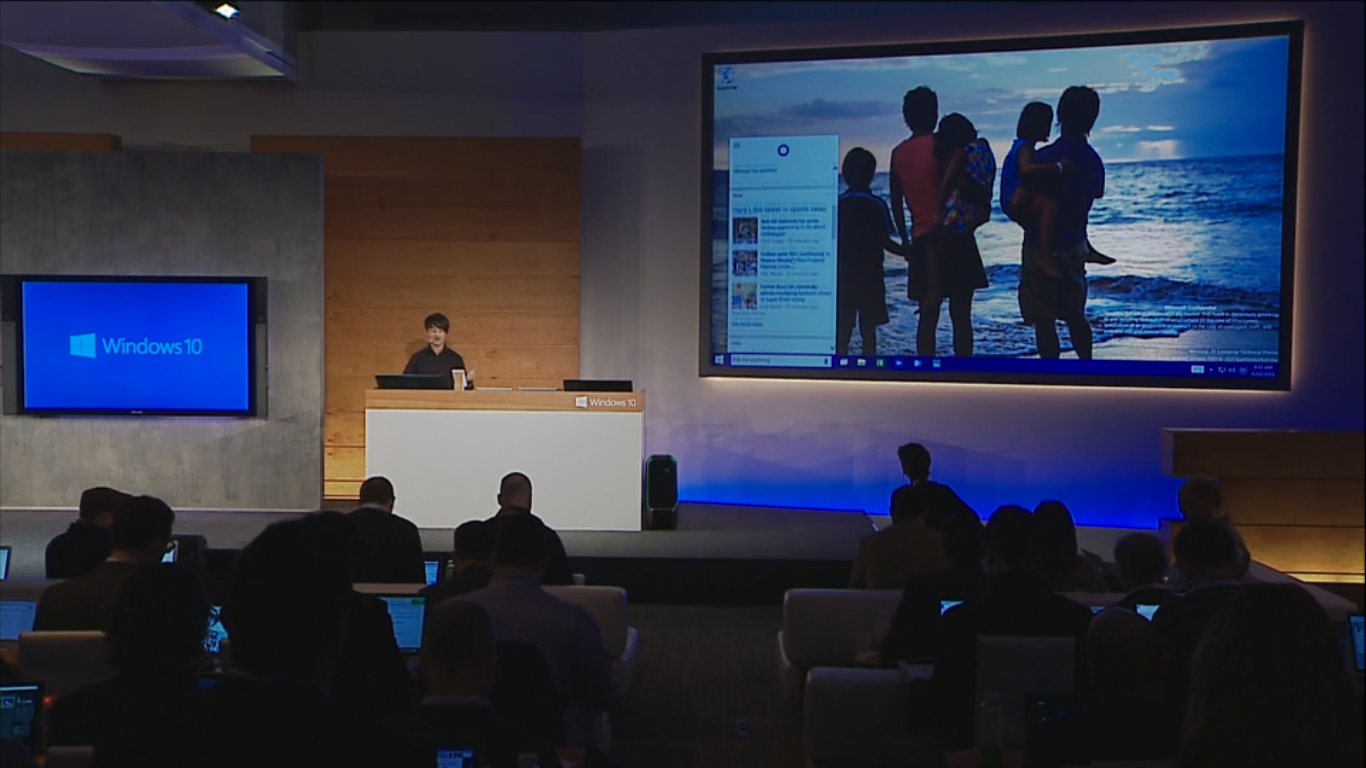Launch File Explorer from the taskbar
The image size is (1366, 768).
pos(862,362)
